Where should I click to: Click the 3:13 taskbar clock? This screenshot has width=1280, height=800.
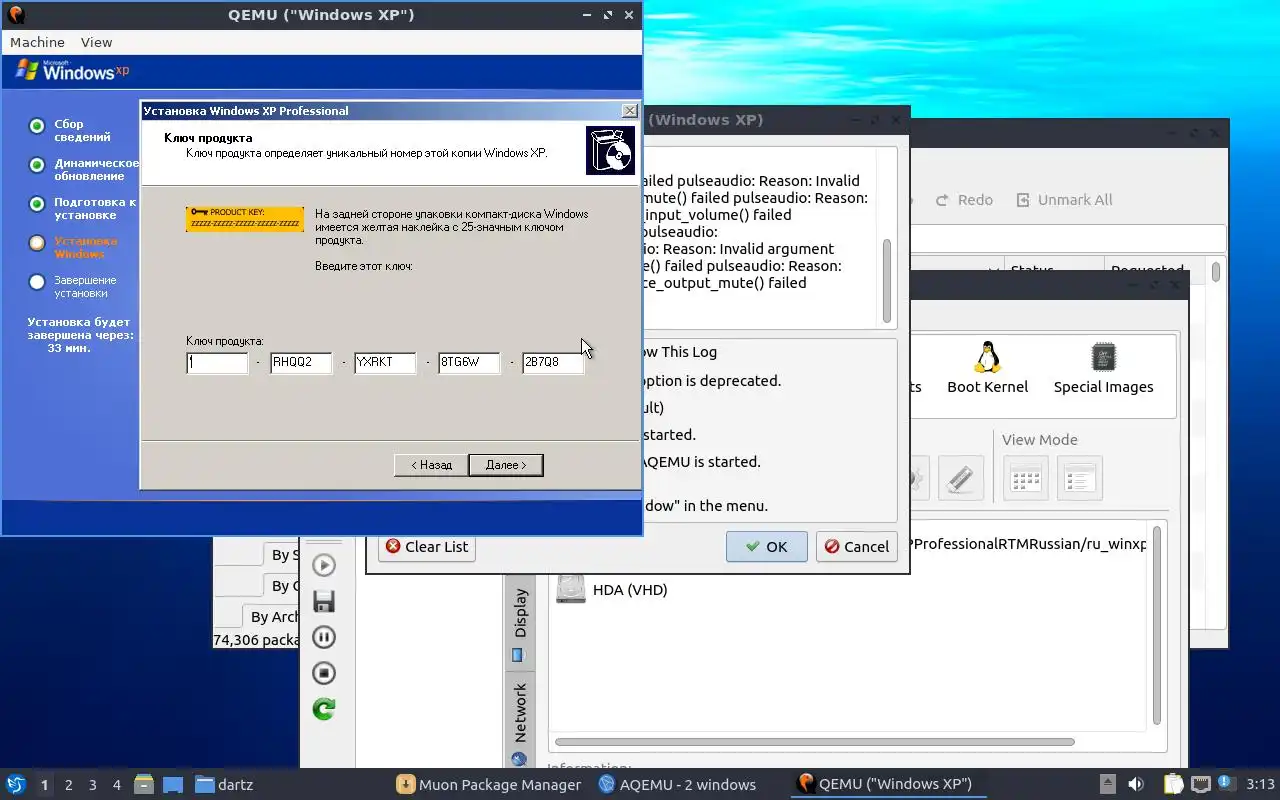click(1260, 784)
